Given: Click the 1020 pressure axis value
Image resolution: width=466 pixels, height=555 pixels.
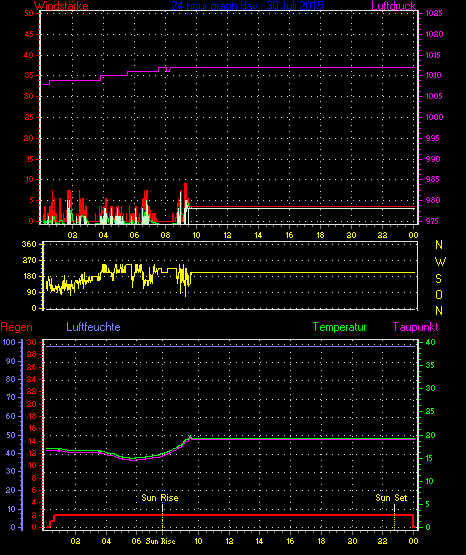Looking at the screenshot, I should click(x=434, y=34).
